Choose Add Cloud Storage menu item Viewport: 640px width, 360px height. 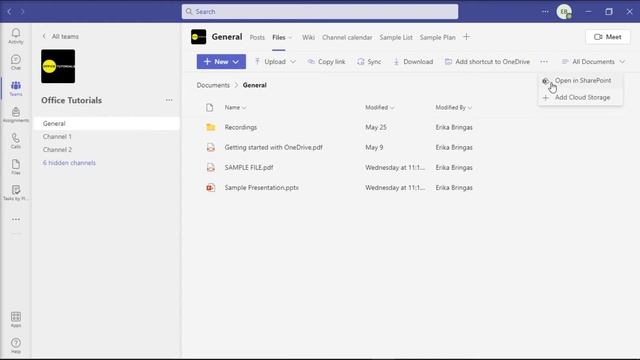click(x=580, y=98)
